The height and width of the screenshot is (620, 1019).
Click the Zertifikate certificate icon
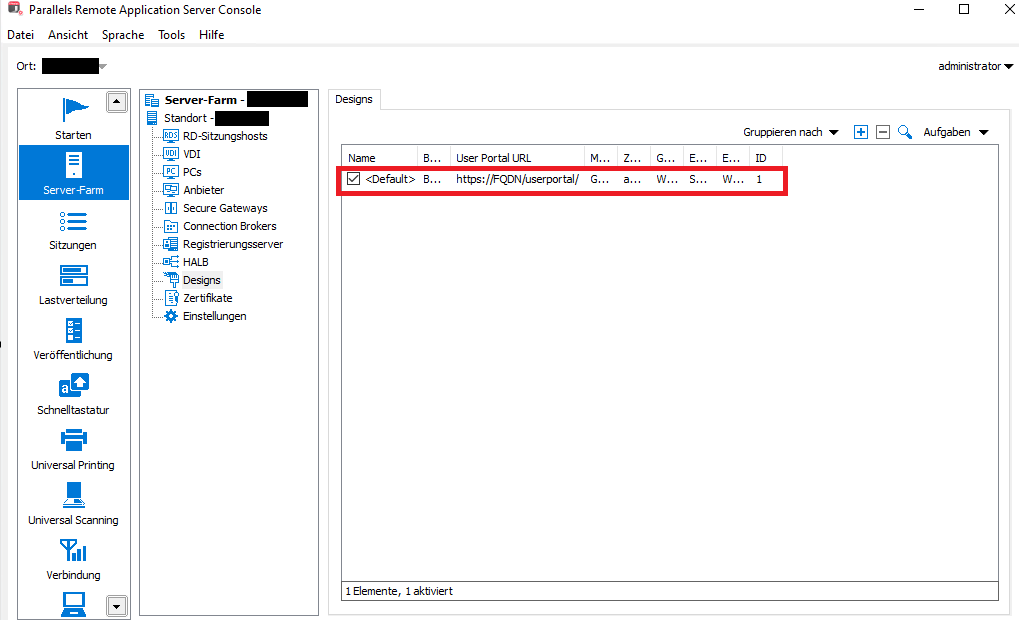pos(172,298)
